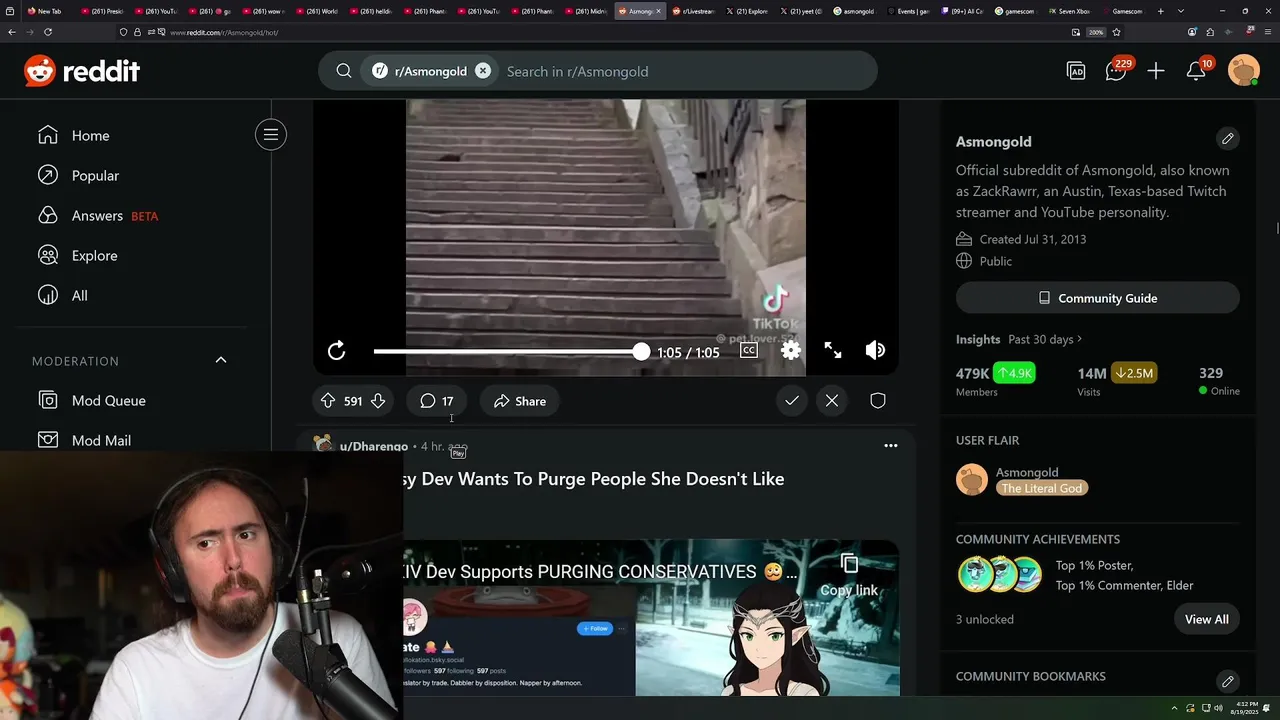Viewport: 1280px width, 720px height.
Task: Open the Home feed icon
Action: click(48, 135)
